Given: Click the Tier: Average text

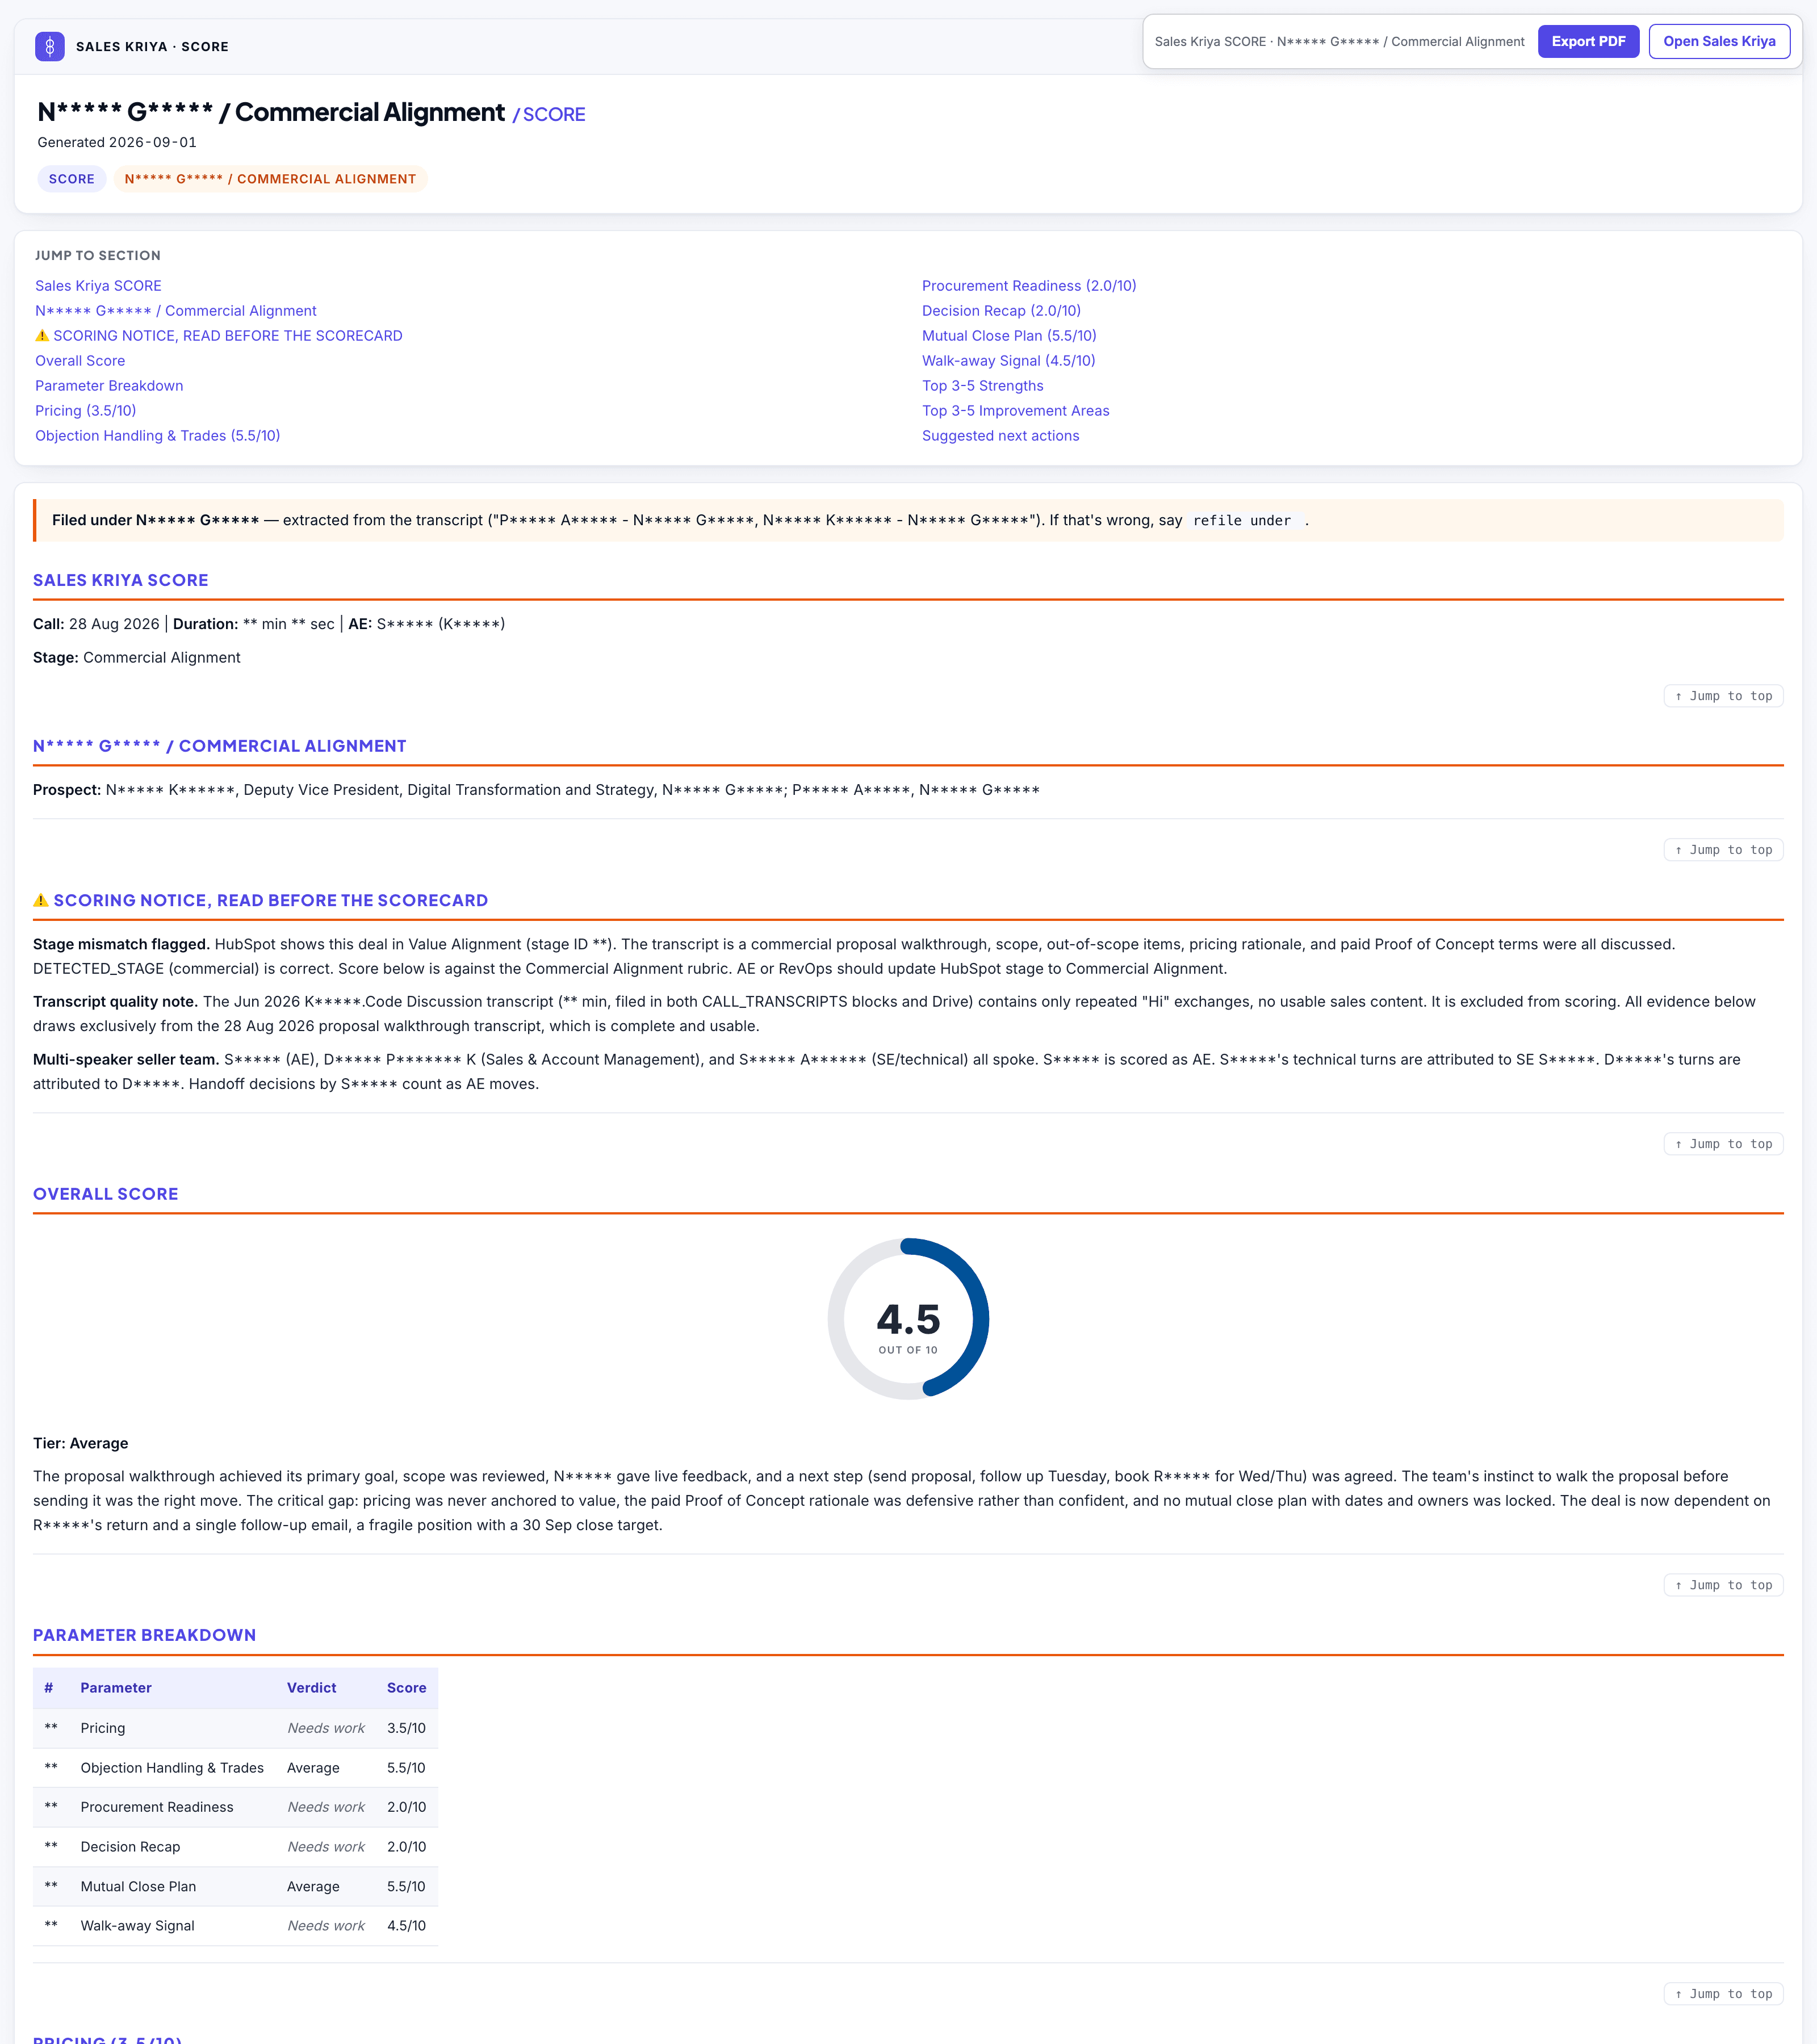Looking at the screenshot, I should coord(80,1443).
